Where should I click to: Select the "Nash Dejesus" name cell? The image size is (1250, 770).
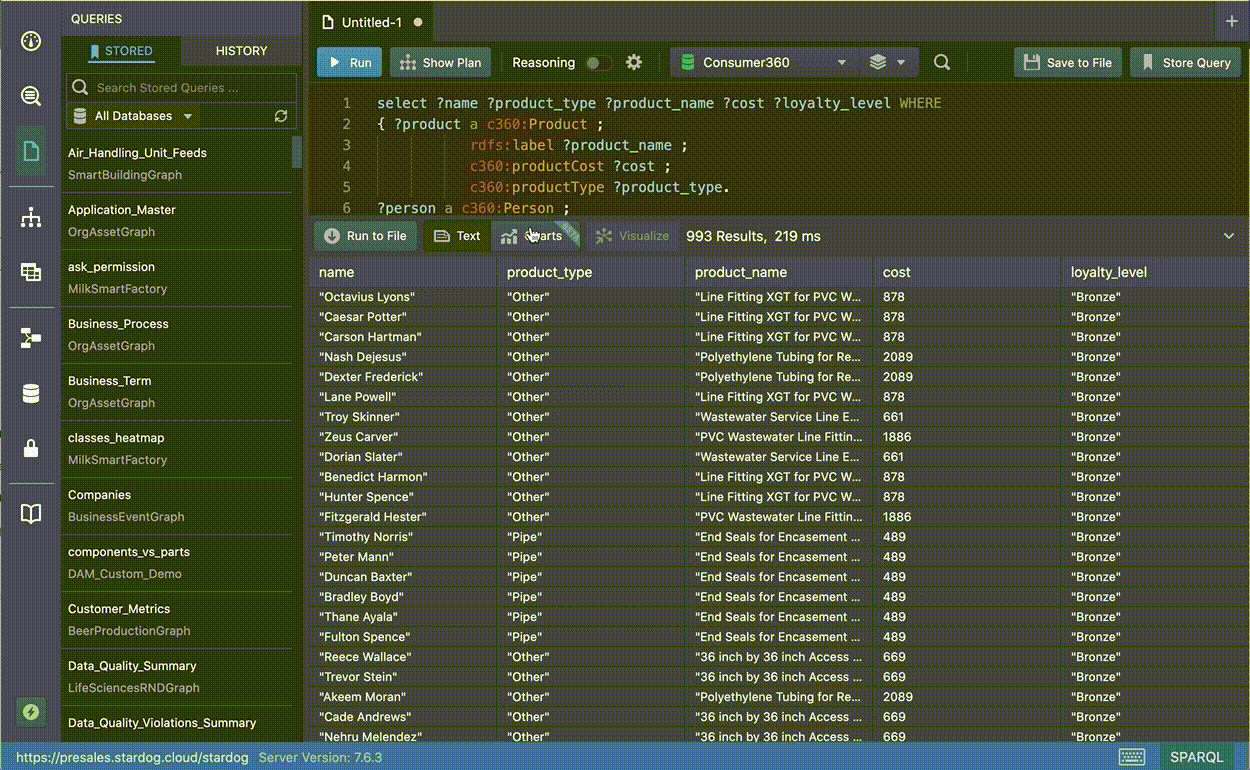point(403,357)
